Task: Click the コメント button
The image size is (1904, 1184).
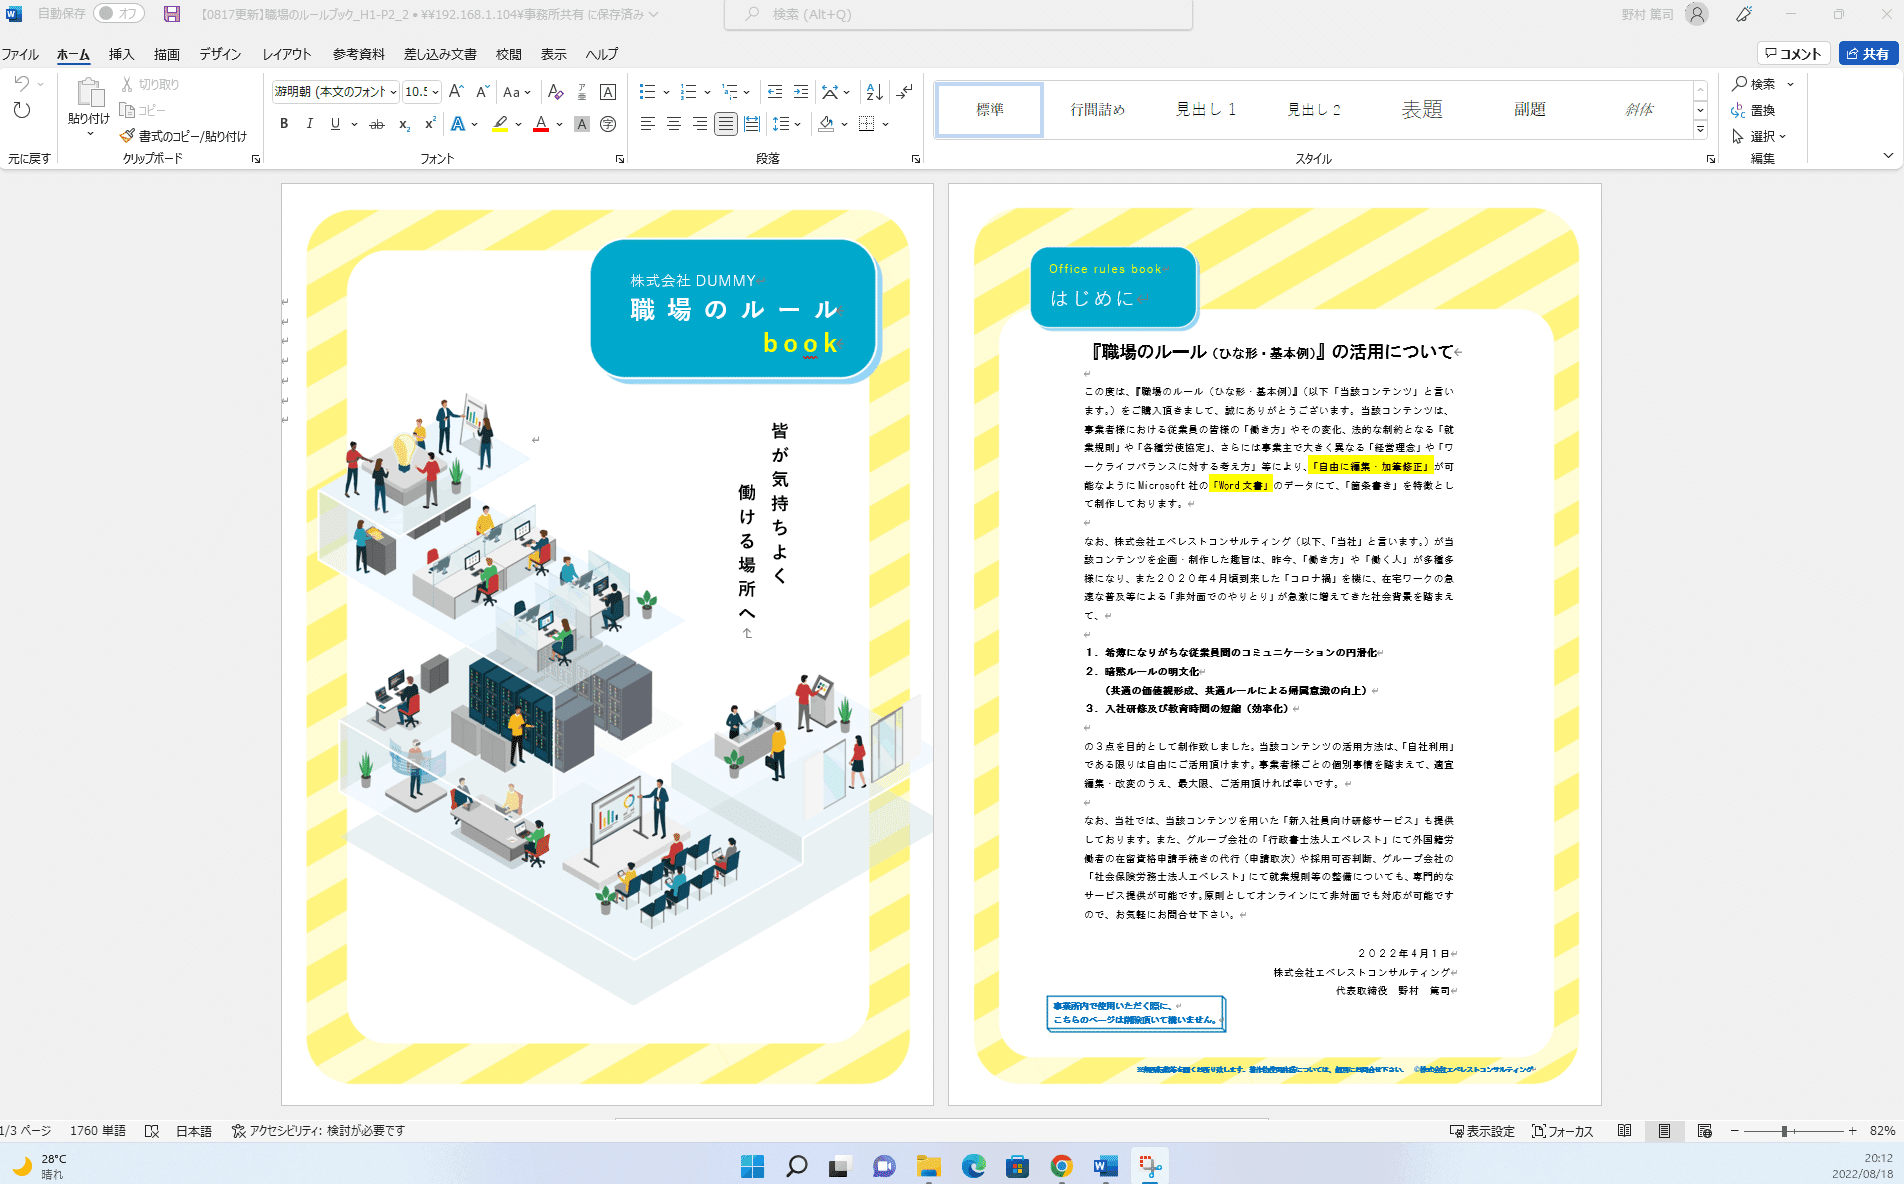Action: [x=1793, y=54]
